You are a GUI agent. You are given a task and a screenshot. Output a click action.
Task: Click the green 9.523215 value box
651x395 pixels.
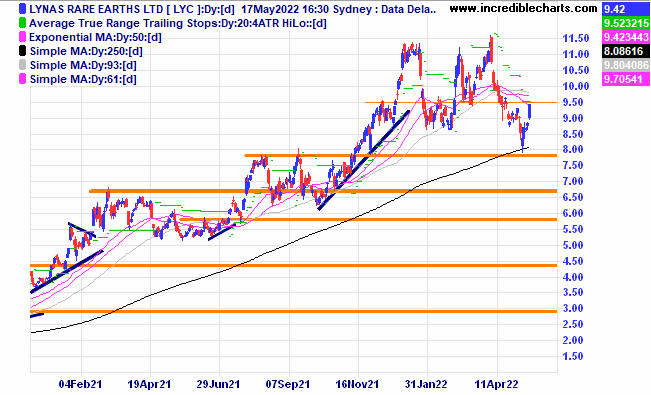coord(625,23)
